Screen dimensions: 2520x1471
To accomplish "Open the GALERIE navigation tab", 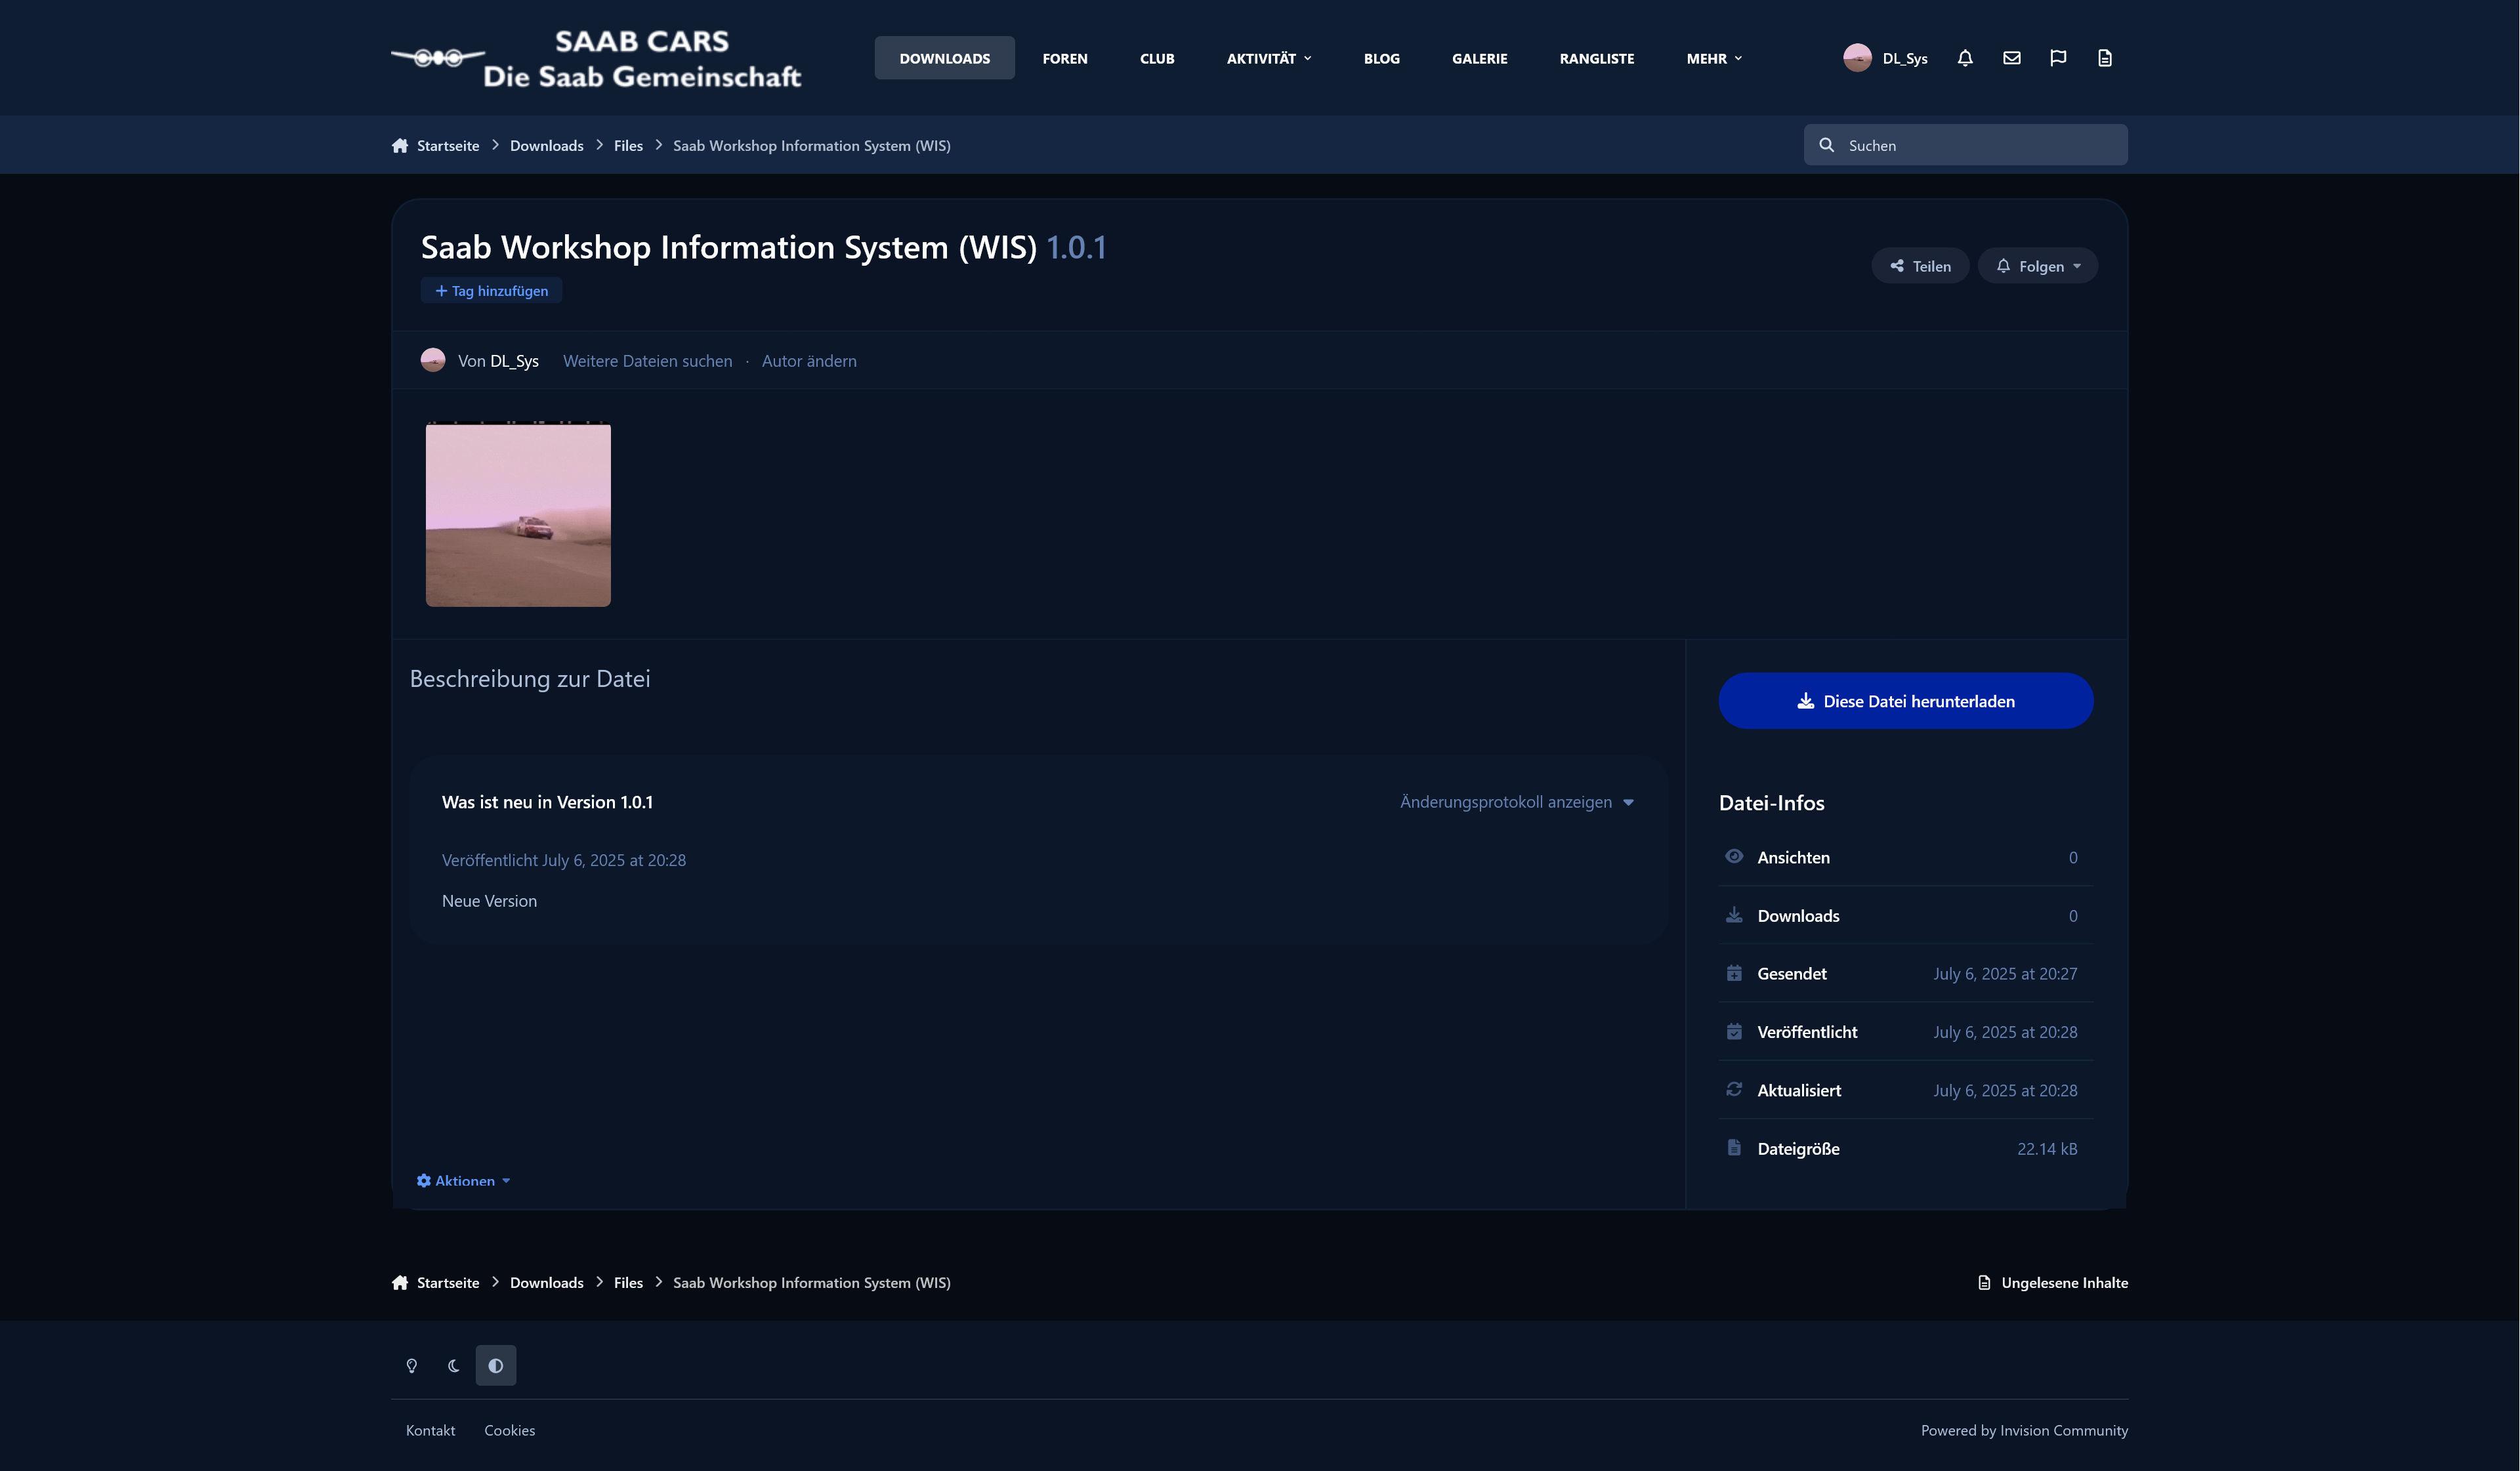I will click(1479, 58).
